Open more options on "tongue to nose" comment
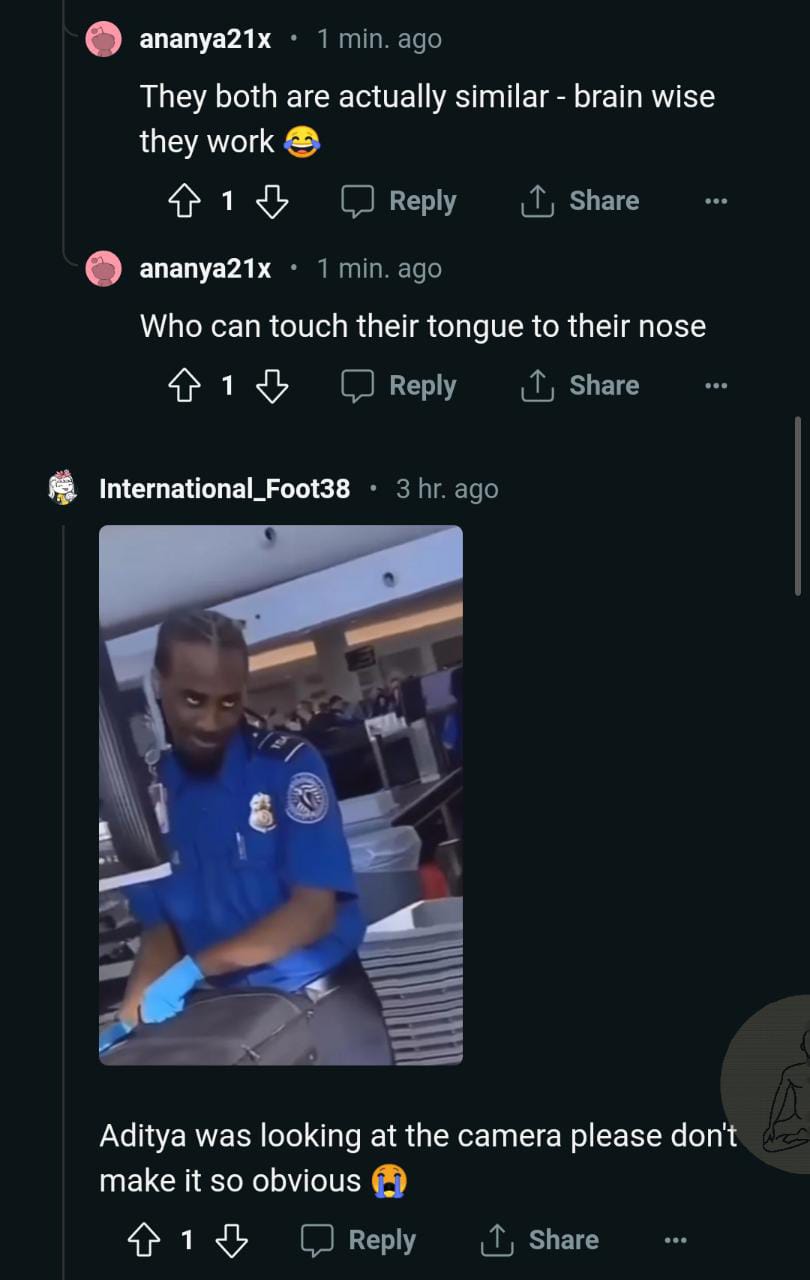Image resolution: width=810 pixels, height=1280 pixels. (716, 386)
